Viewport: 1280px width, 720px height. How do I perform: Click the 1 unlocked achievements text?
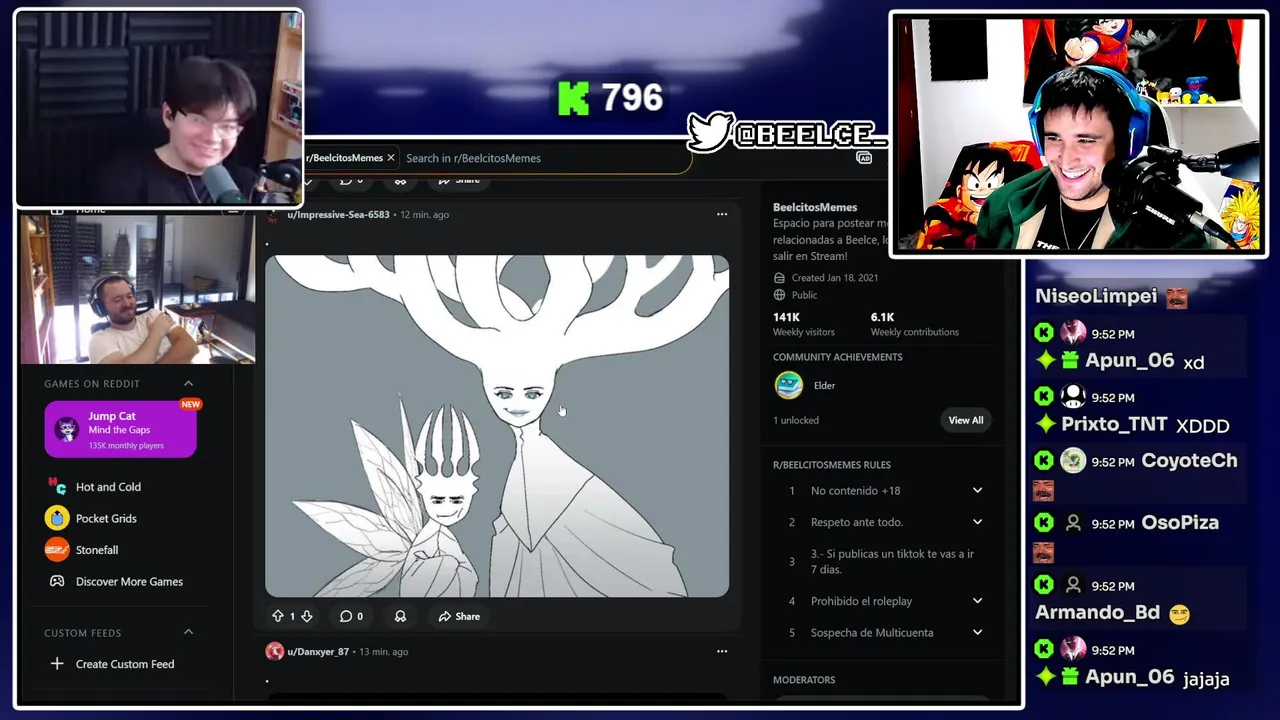tap(796, 420)
